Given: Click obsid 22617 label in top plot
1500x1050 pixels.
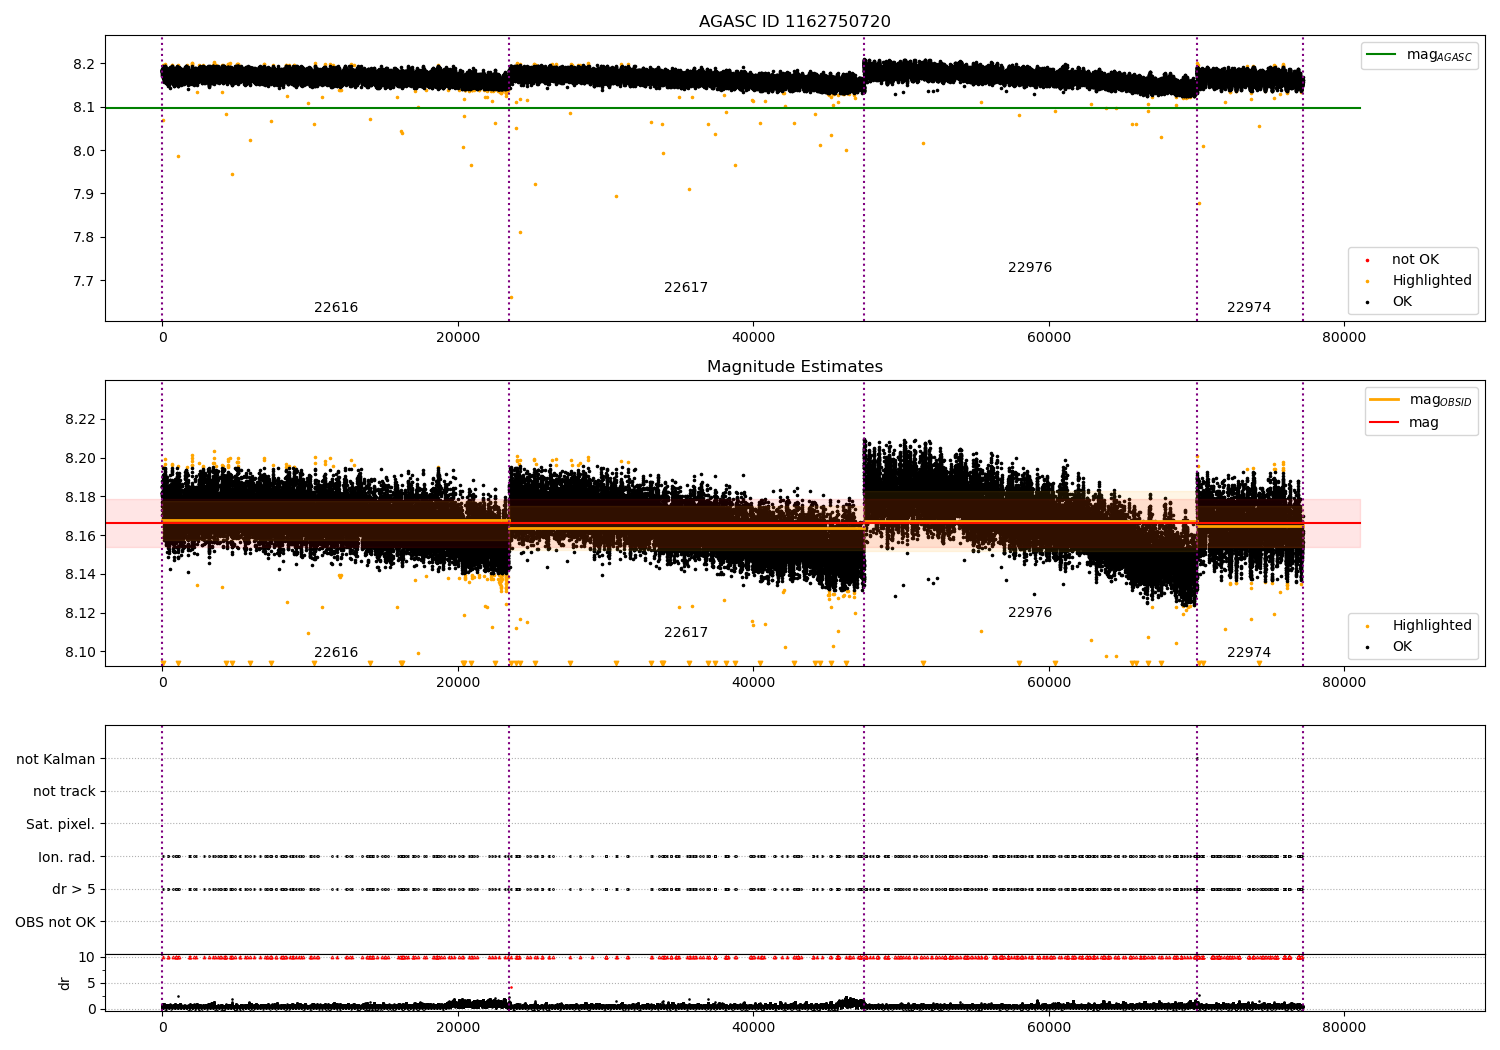Looking at the screenshot, I should click(686, 288).
